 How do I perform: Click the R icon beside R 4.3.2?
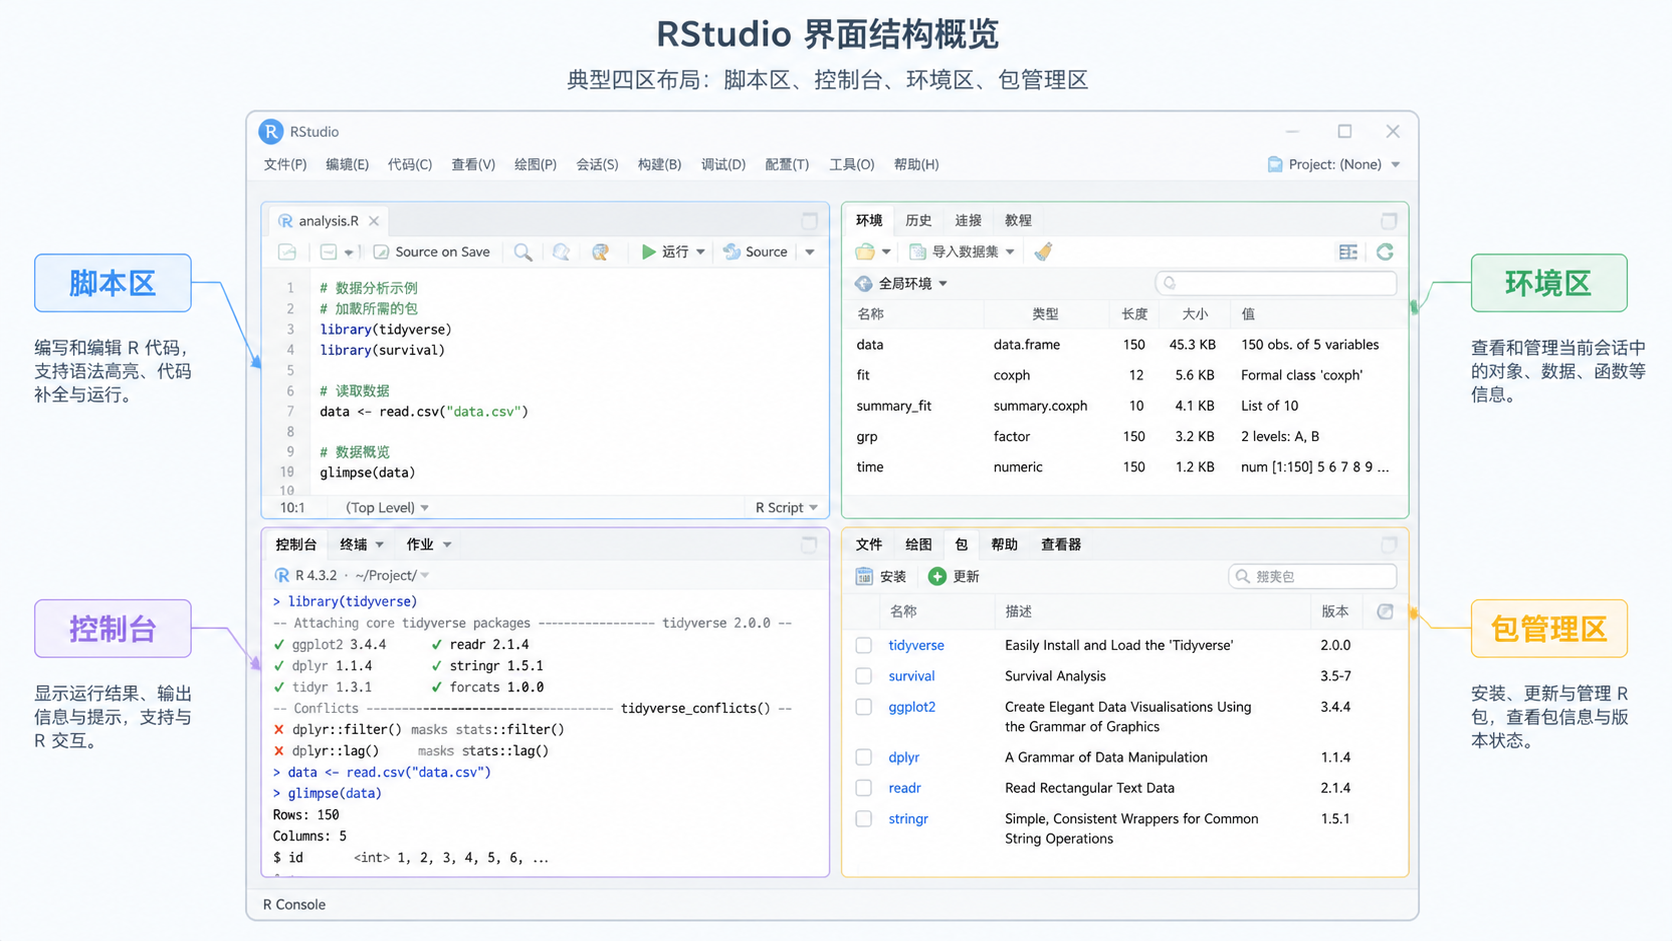click(x=282, y=576)
